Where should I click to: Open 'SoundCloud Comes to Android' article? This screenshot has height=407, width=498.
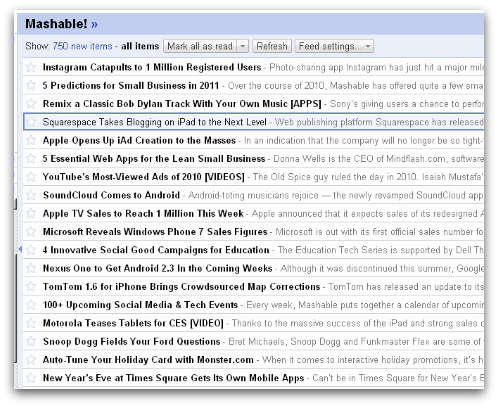pos(111,195)
